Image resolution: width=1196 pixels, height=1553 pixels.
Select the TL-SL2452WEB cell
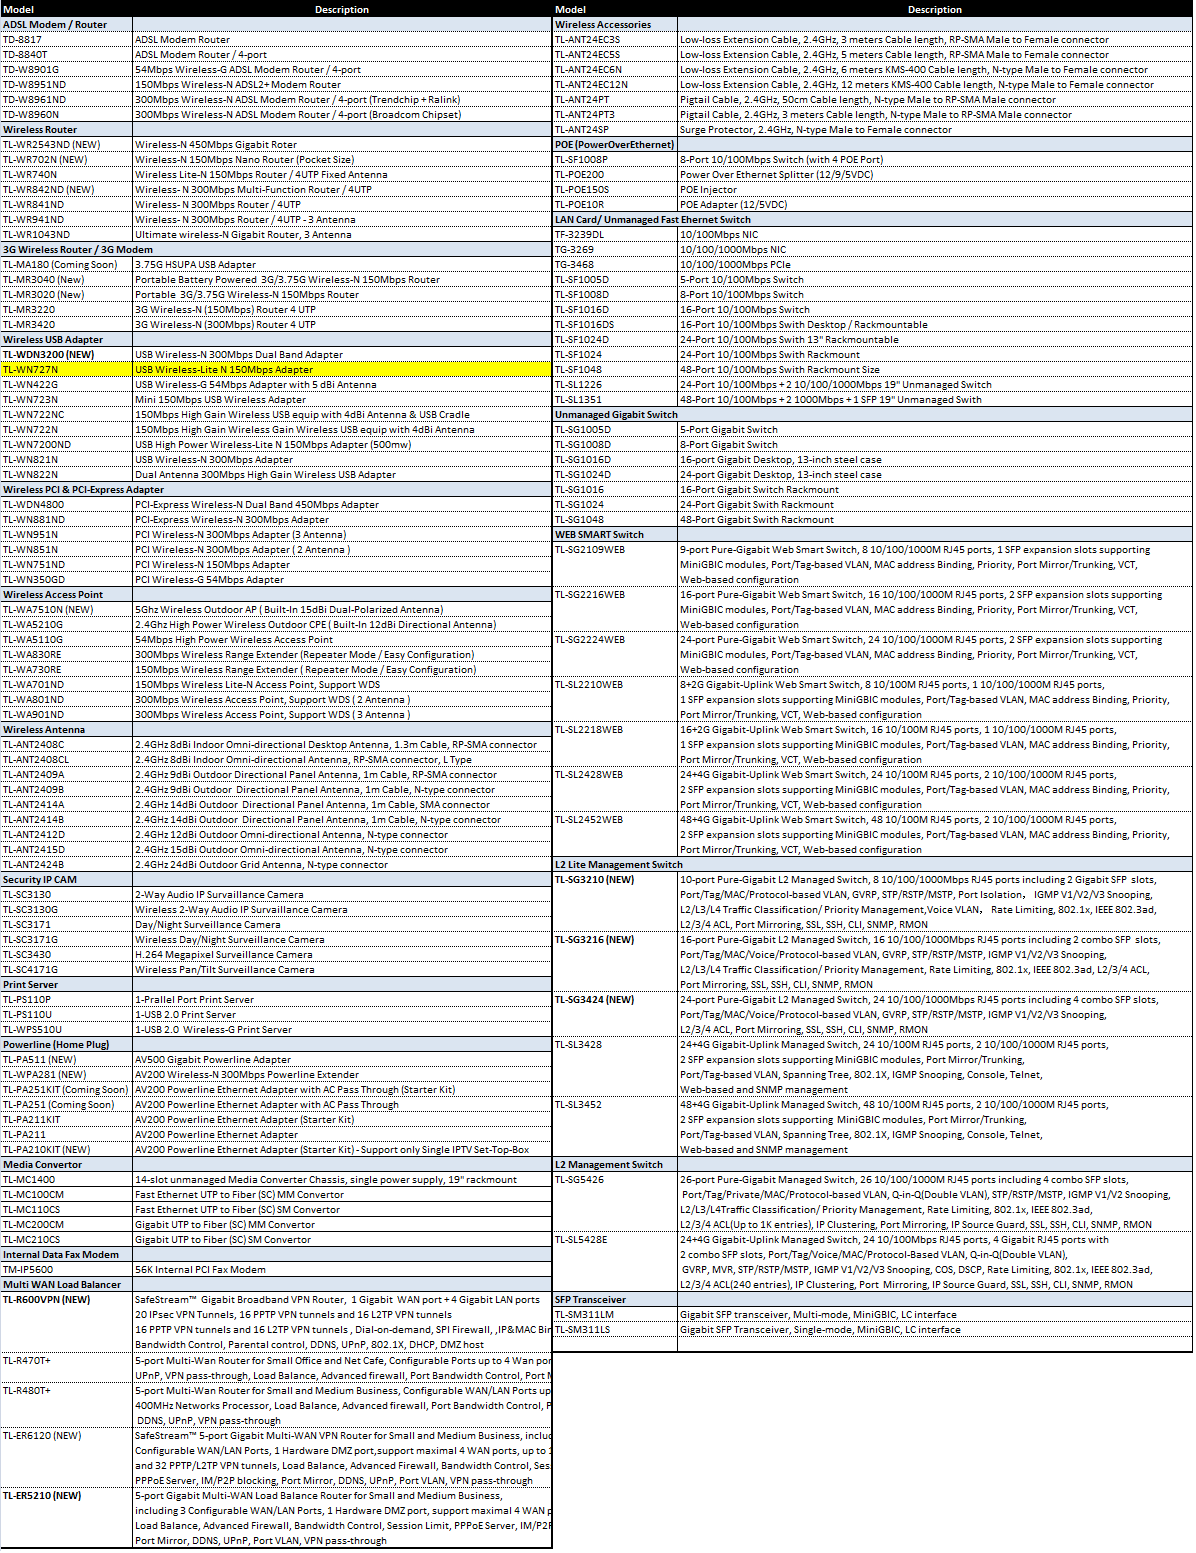[x=615, y=835]
